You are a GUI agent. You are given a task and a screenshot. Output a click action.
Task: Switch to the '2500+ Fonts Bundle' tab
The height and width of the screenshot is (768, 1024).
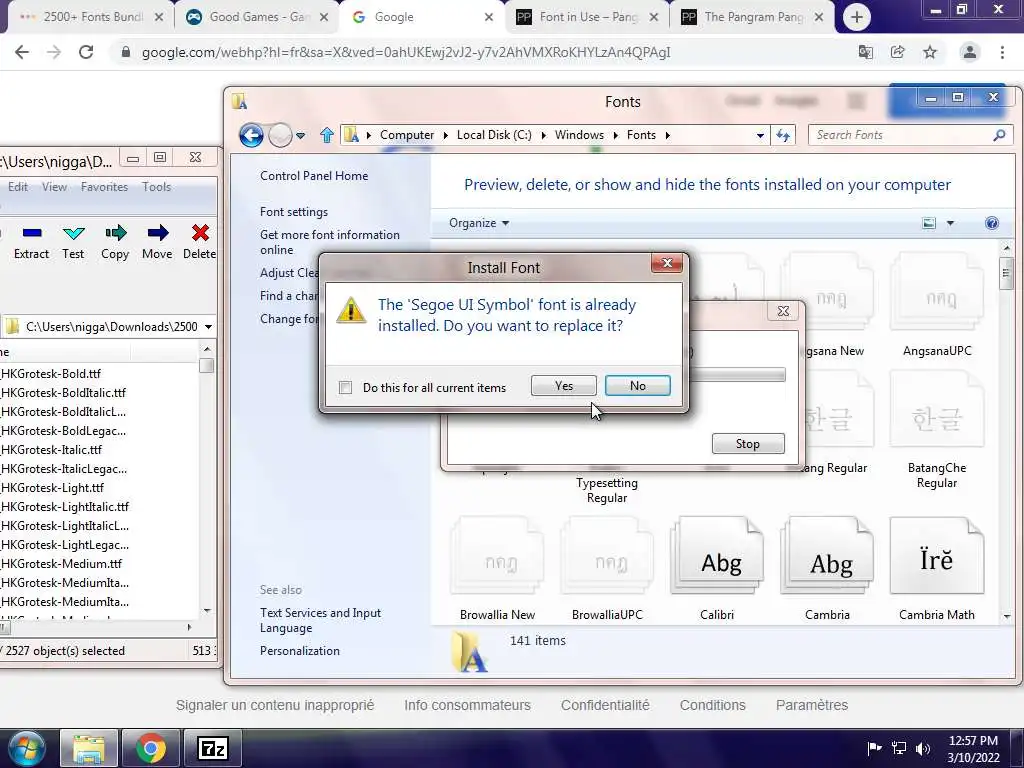coord(90,17)
